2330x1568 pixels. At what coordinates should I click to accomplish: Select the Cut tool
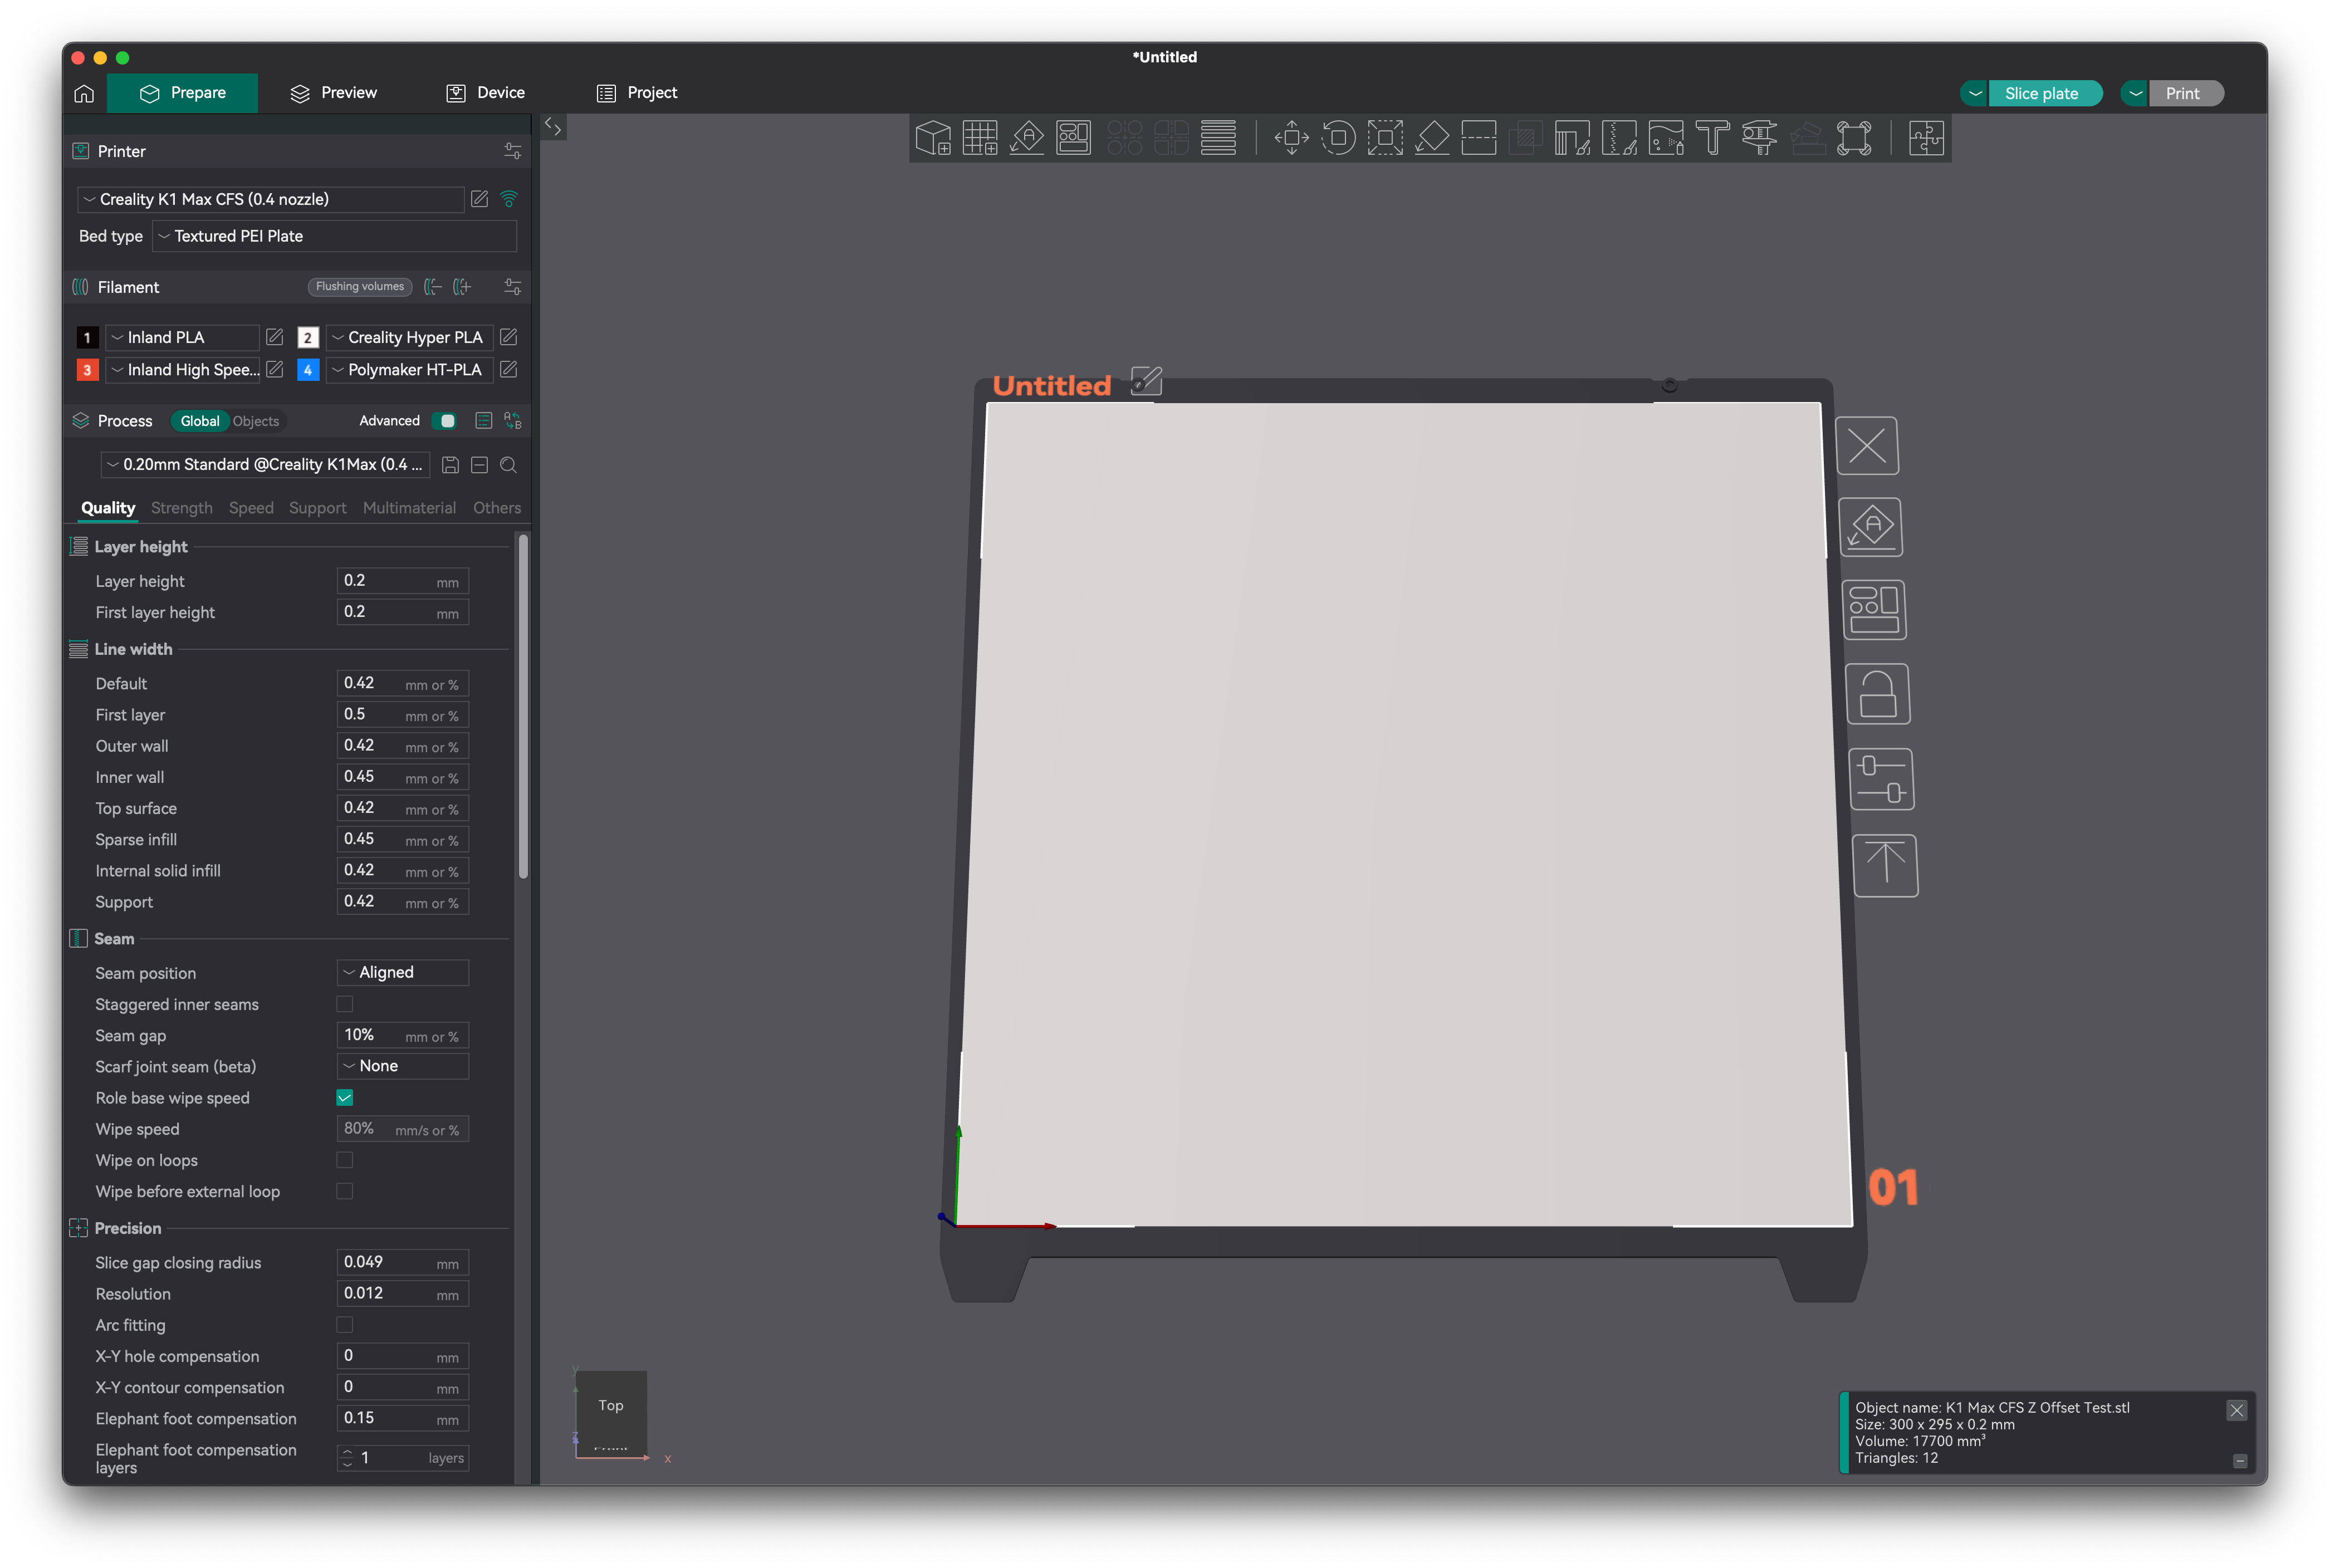pyautogui.click(x=1479, y=138)
